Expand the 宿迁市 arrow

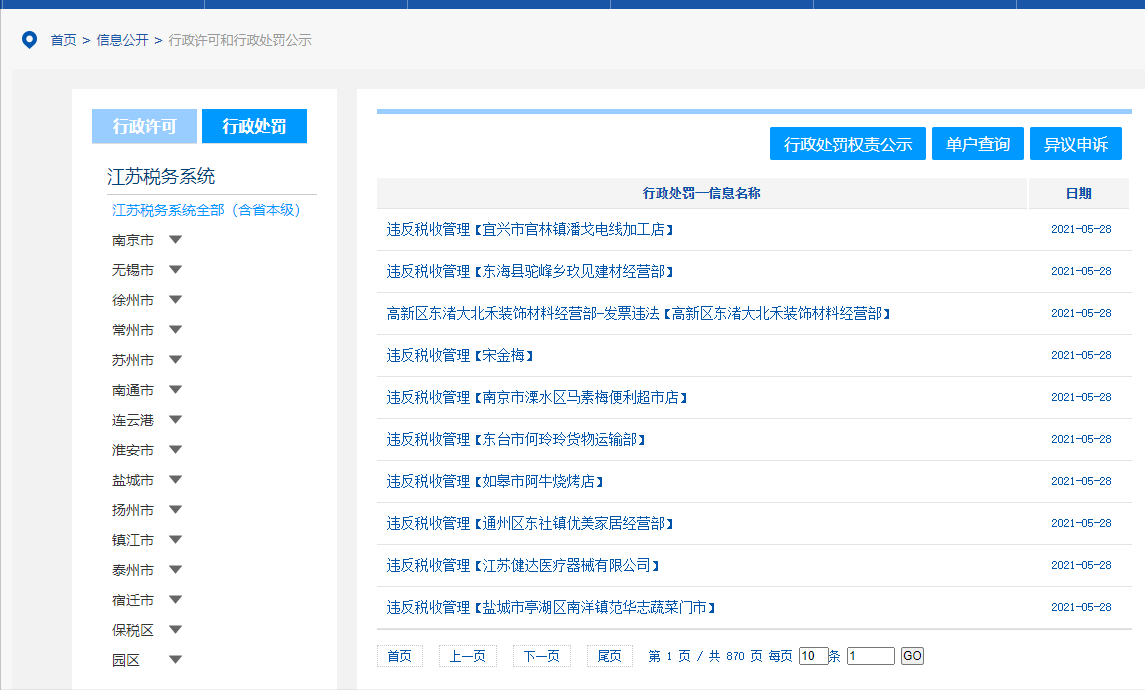point(175,599)
